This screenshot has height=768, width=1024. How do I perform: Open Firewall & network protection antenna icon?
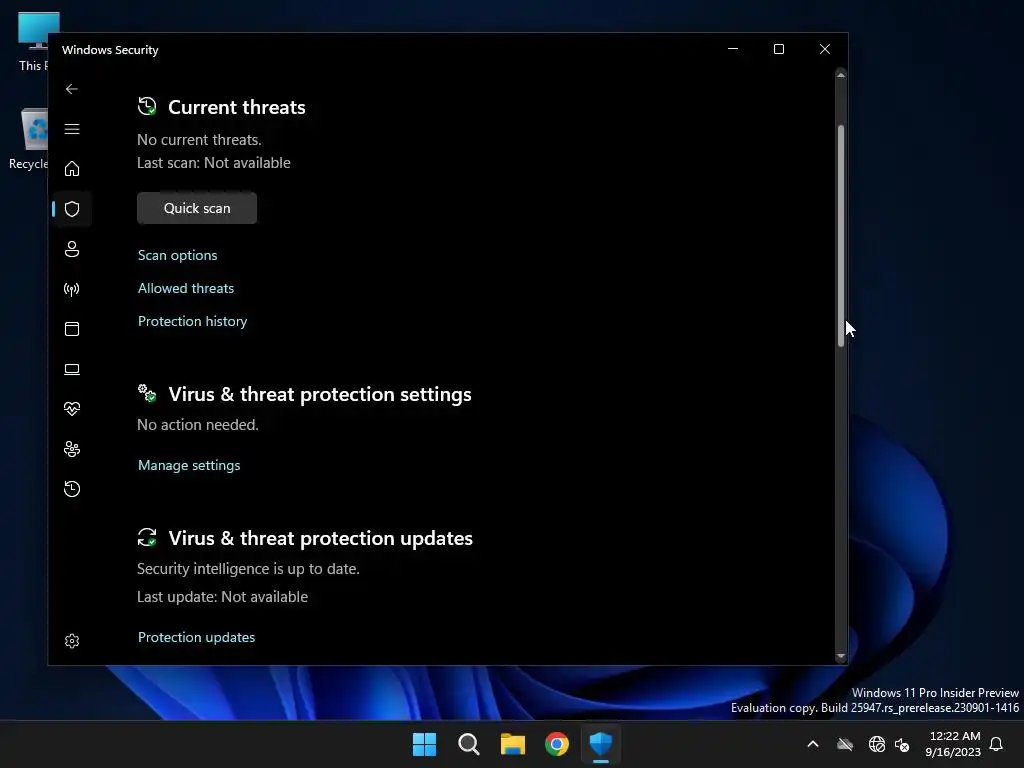pos(72,289)
